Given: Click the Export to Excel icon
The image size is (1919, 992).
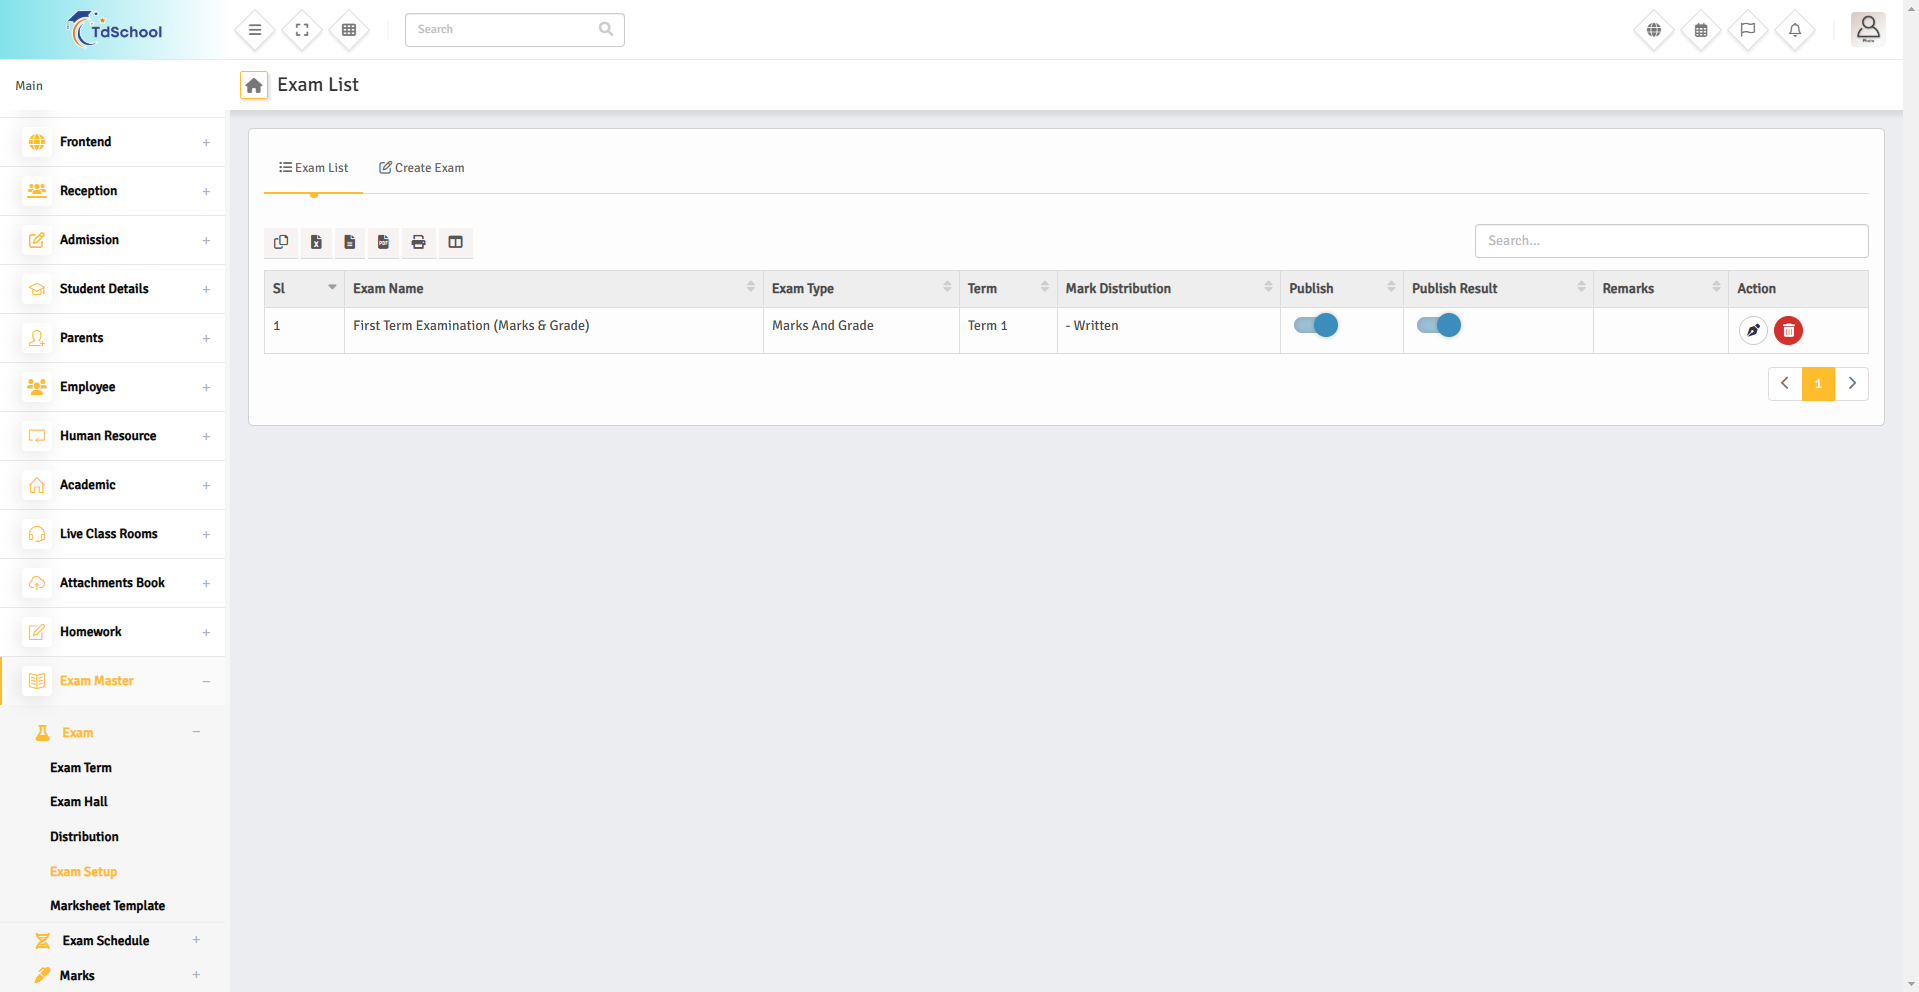Looking at the screenshot, I should coord(316,242).
